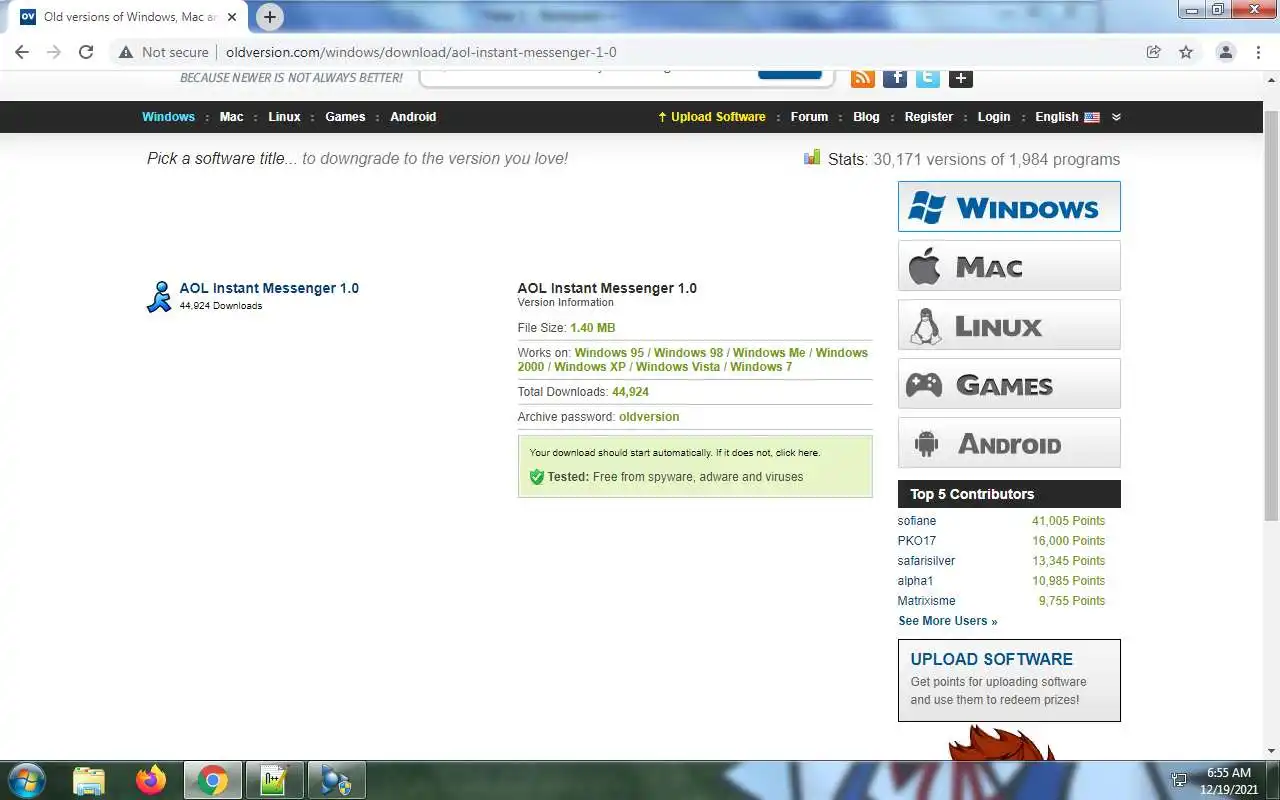Click the plus share icon
The image size is (1280, 800).
(961, 77)
